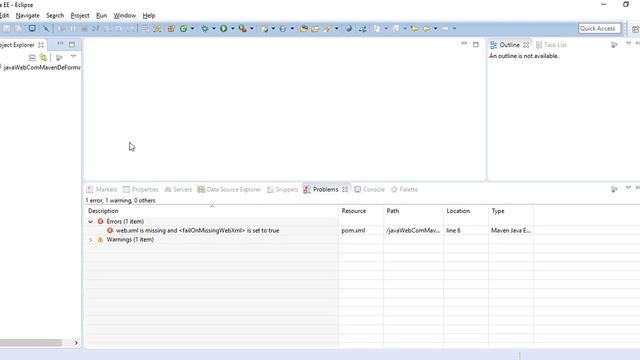The height and width of the screenshot is (360, 640).
Task: Open the Outline panel view menu
Action: 629,44
